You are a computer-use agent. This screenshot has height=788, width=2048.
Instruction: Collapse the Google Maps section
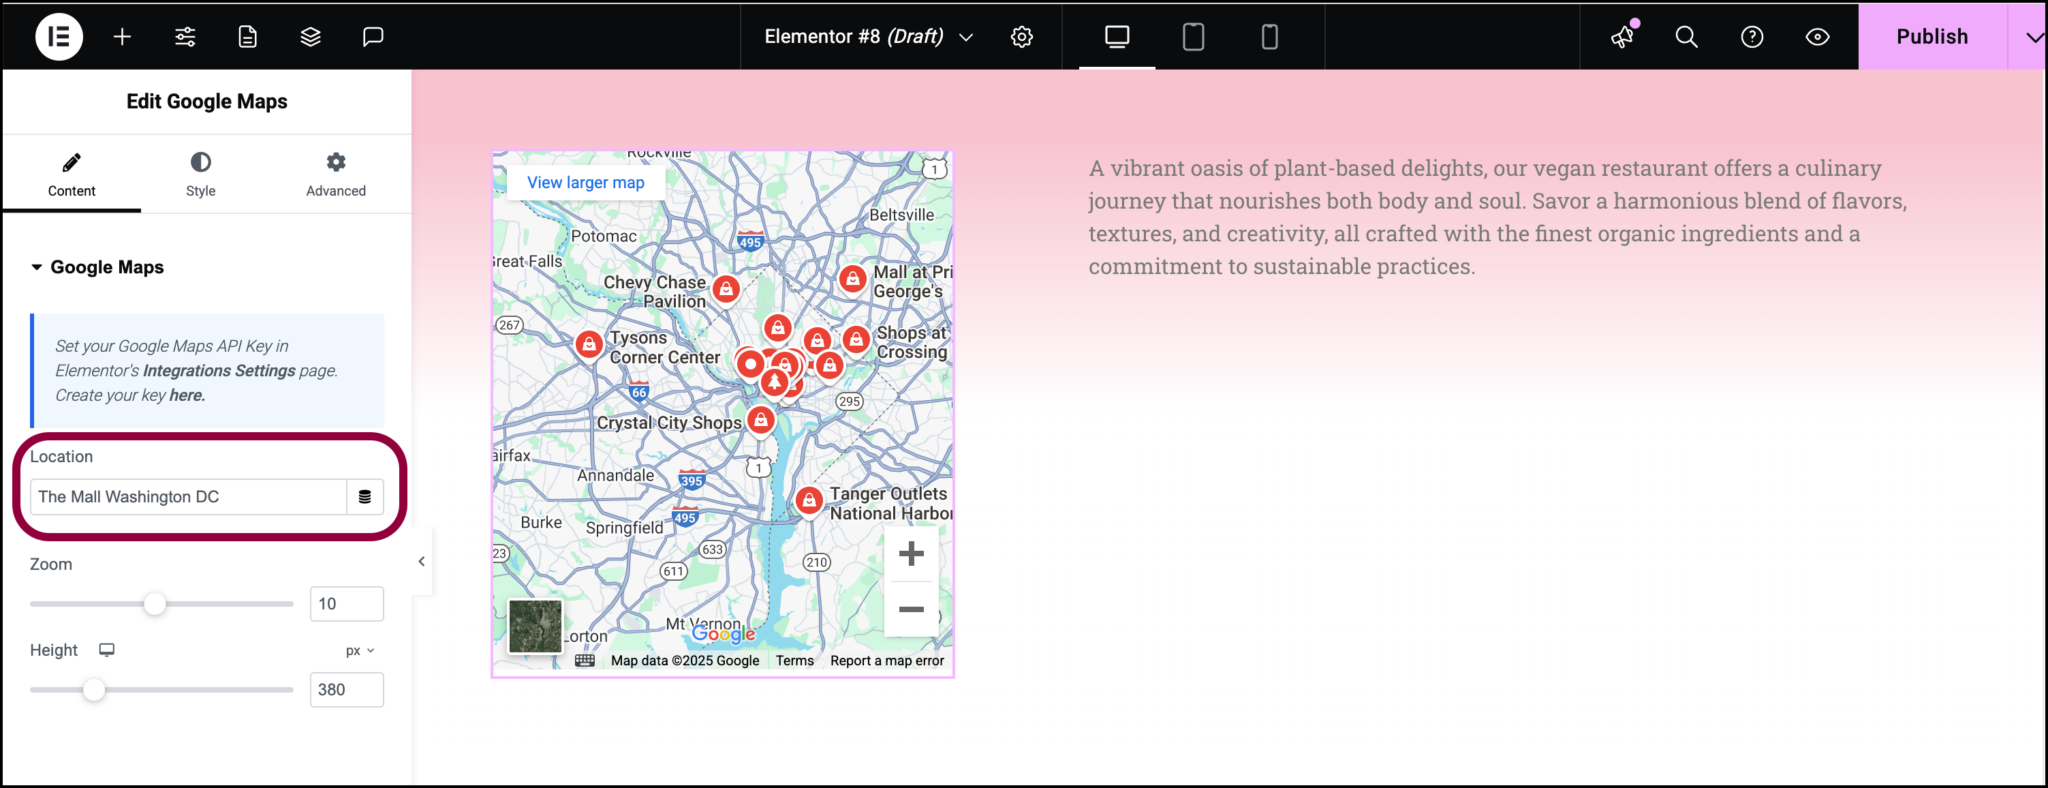tap(37, 267)
